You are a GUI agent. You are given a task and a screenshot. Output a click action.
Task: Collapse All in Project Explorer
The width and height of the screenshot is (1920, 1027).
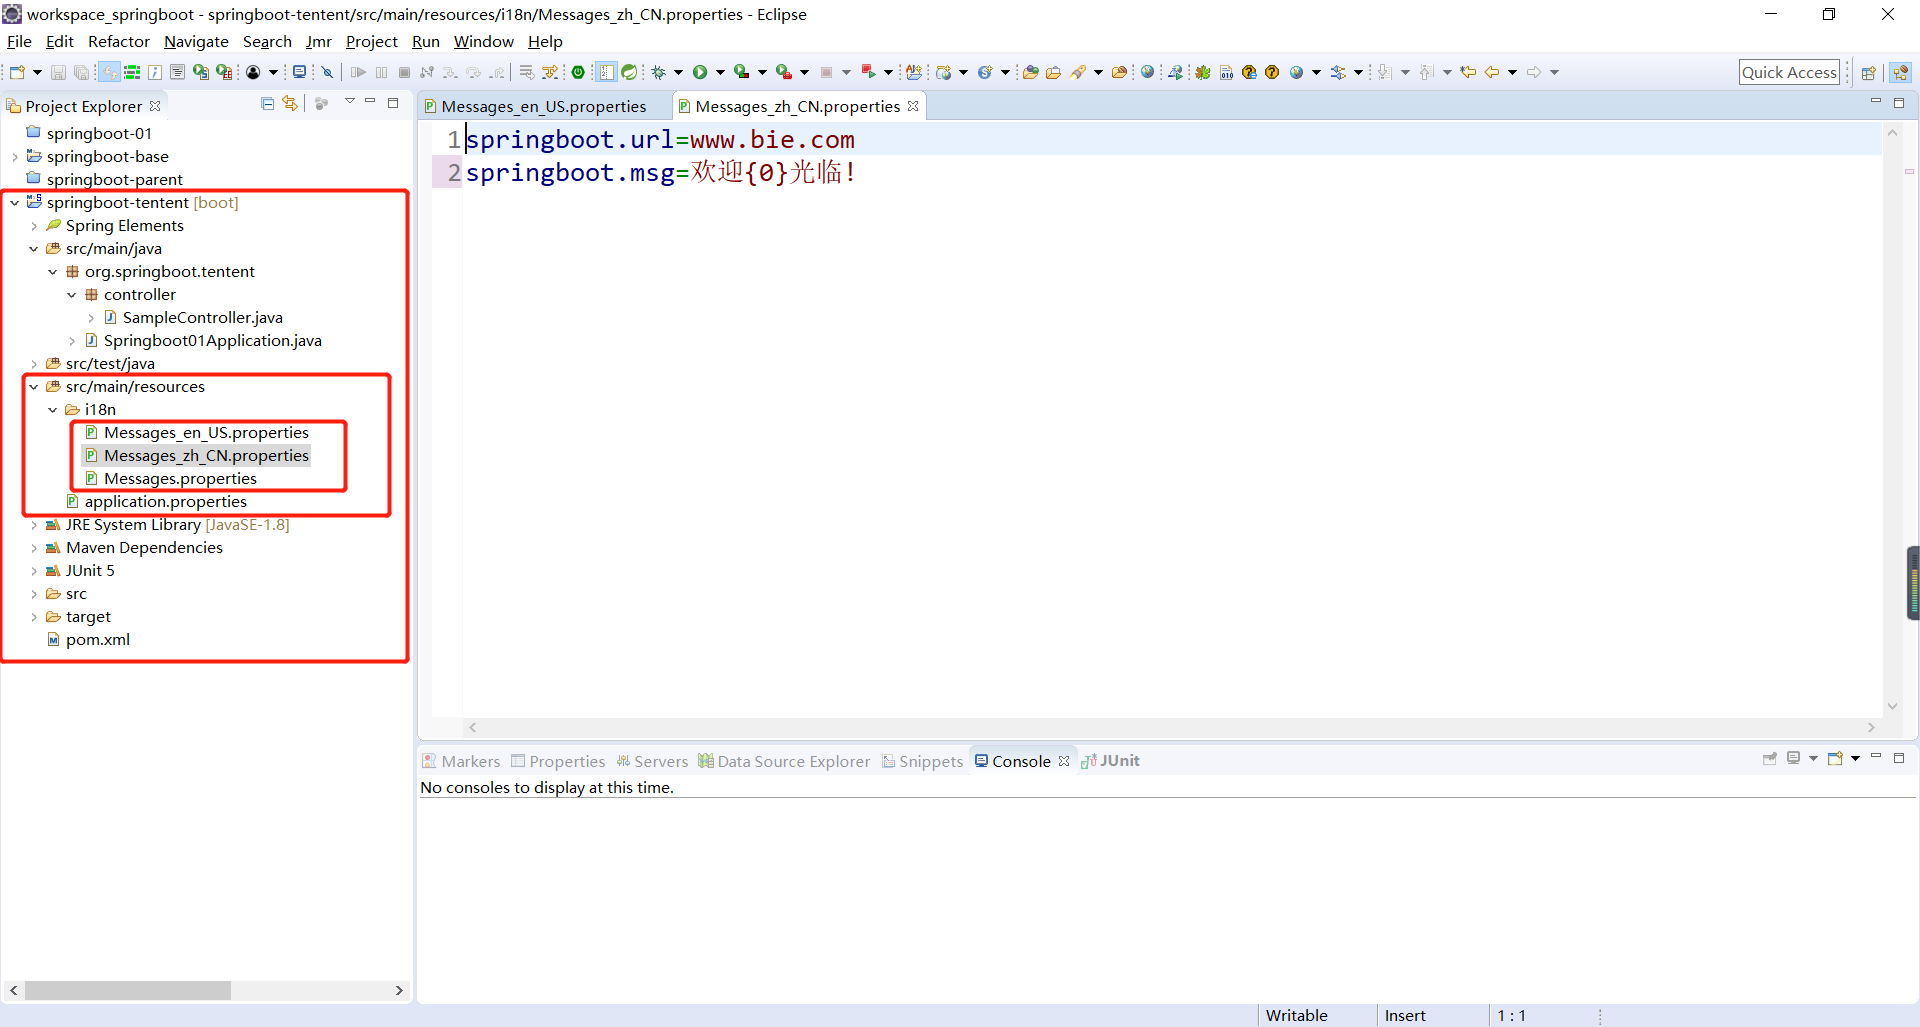tap(267, 103)
